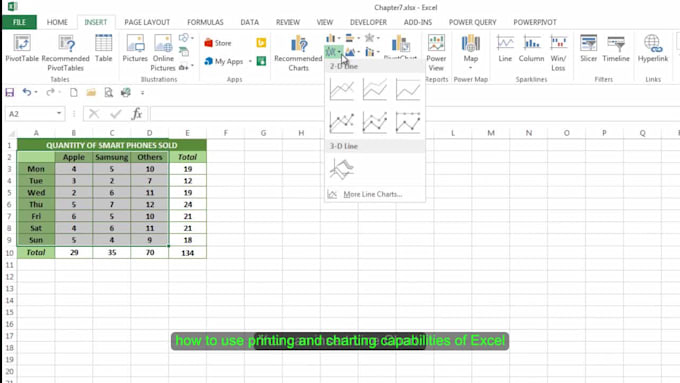
Task: Customize the Quick Access Toolbar
Action: [142, 93]
